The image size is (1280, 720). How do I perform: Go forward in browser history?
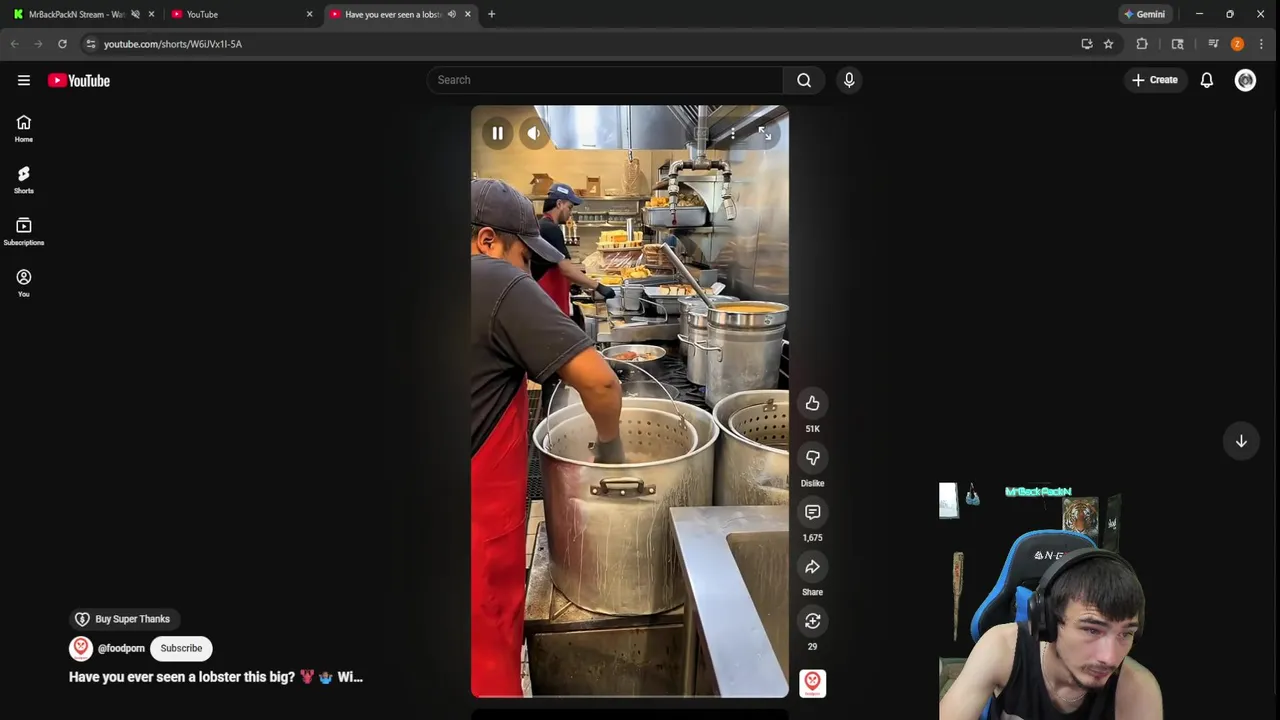[x=38, y=44]
